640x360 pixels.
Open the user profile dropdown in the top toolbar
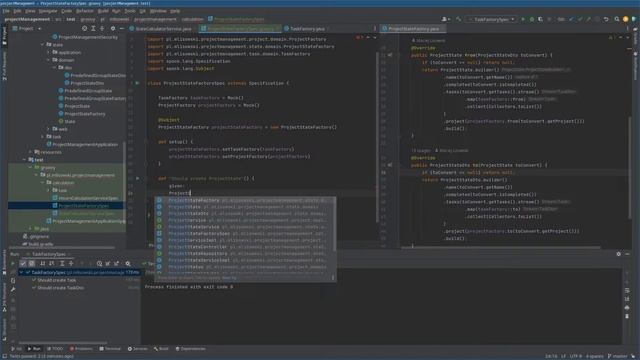pyautogui.click(x=446, y=19)
